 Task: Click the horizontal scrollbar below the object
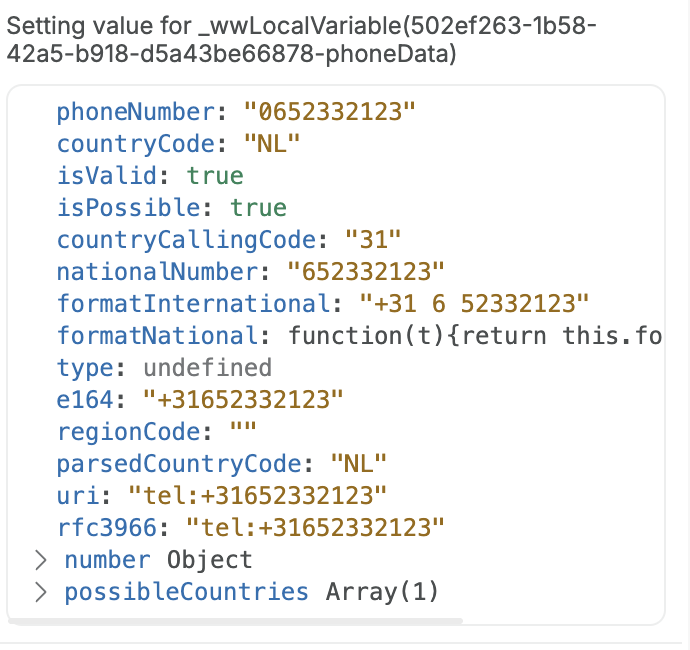[x=235, y=621]
